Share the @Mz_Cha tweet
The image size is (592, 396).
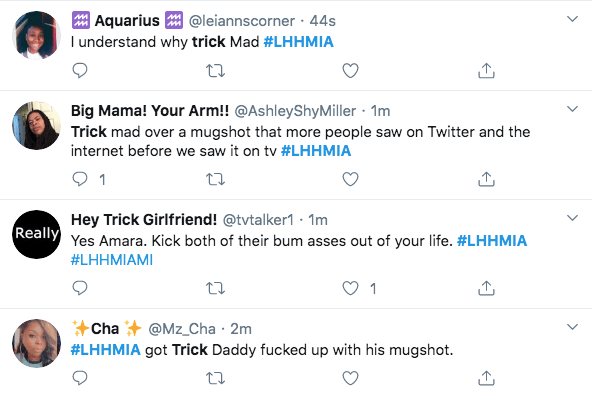(x=486, y=378)
